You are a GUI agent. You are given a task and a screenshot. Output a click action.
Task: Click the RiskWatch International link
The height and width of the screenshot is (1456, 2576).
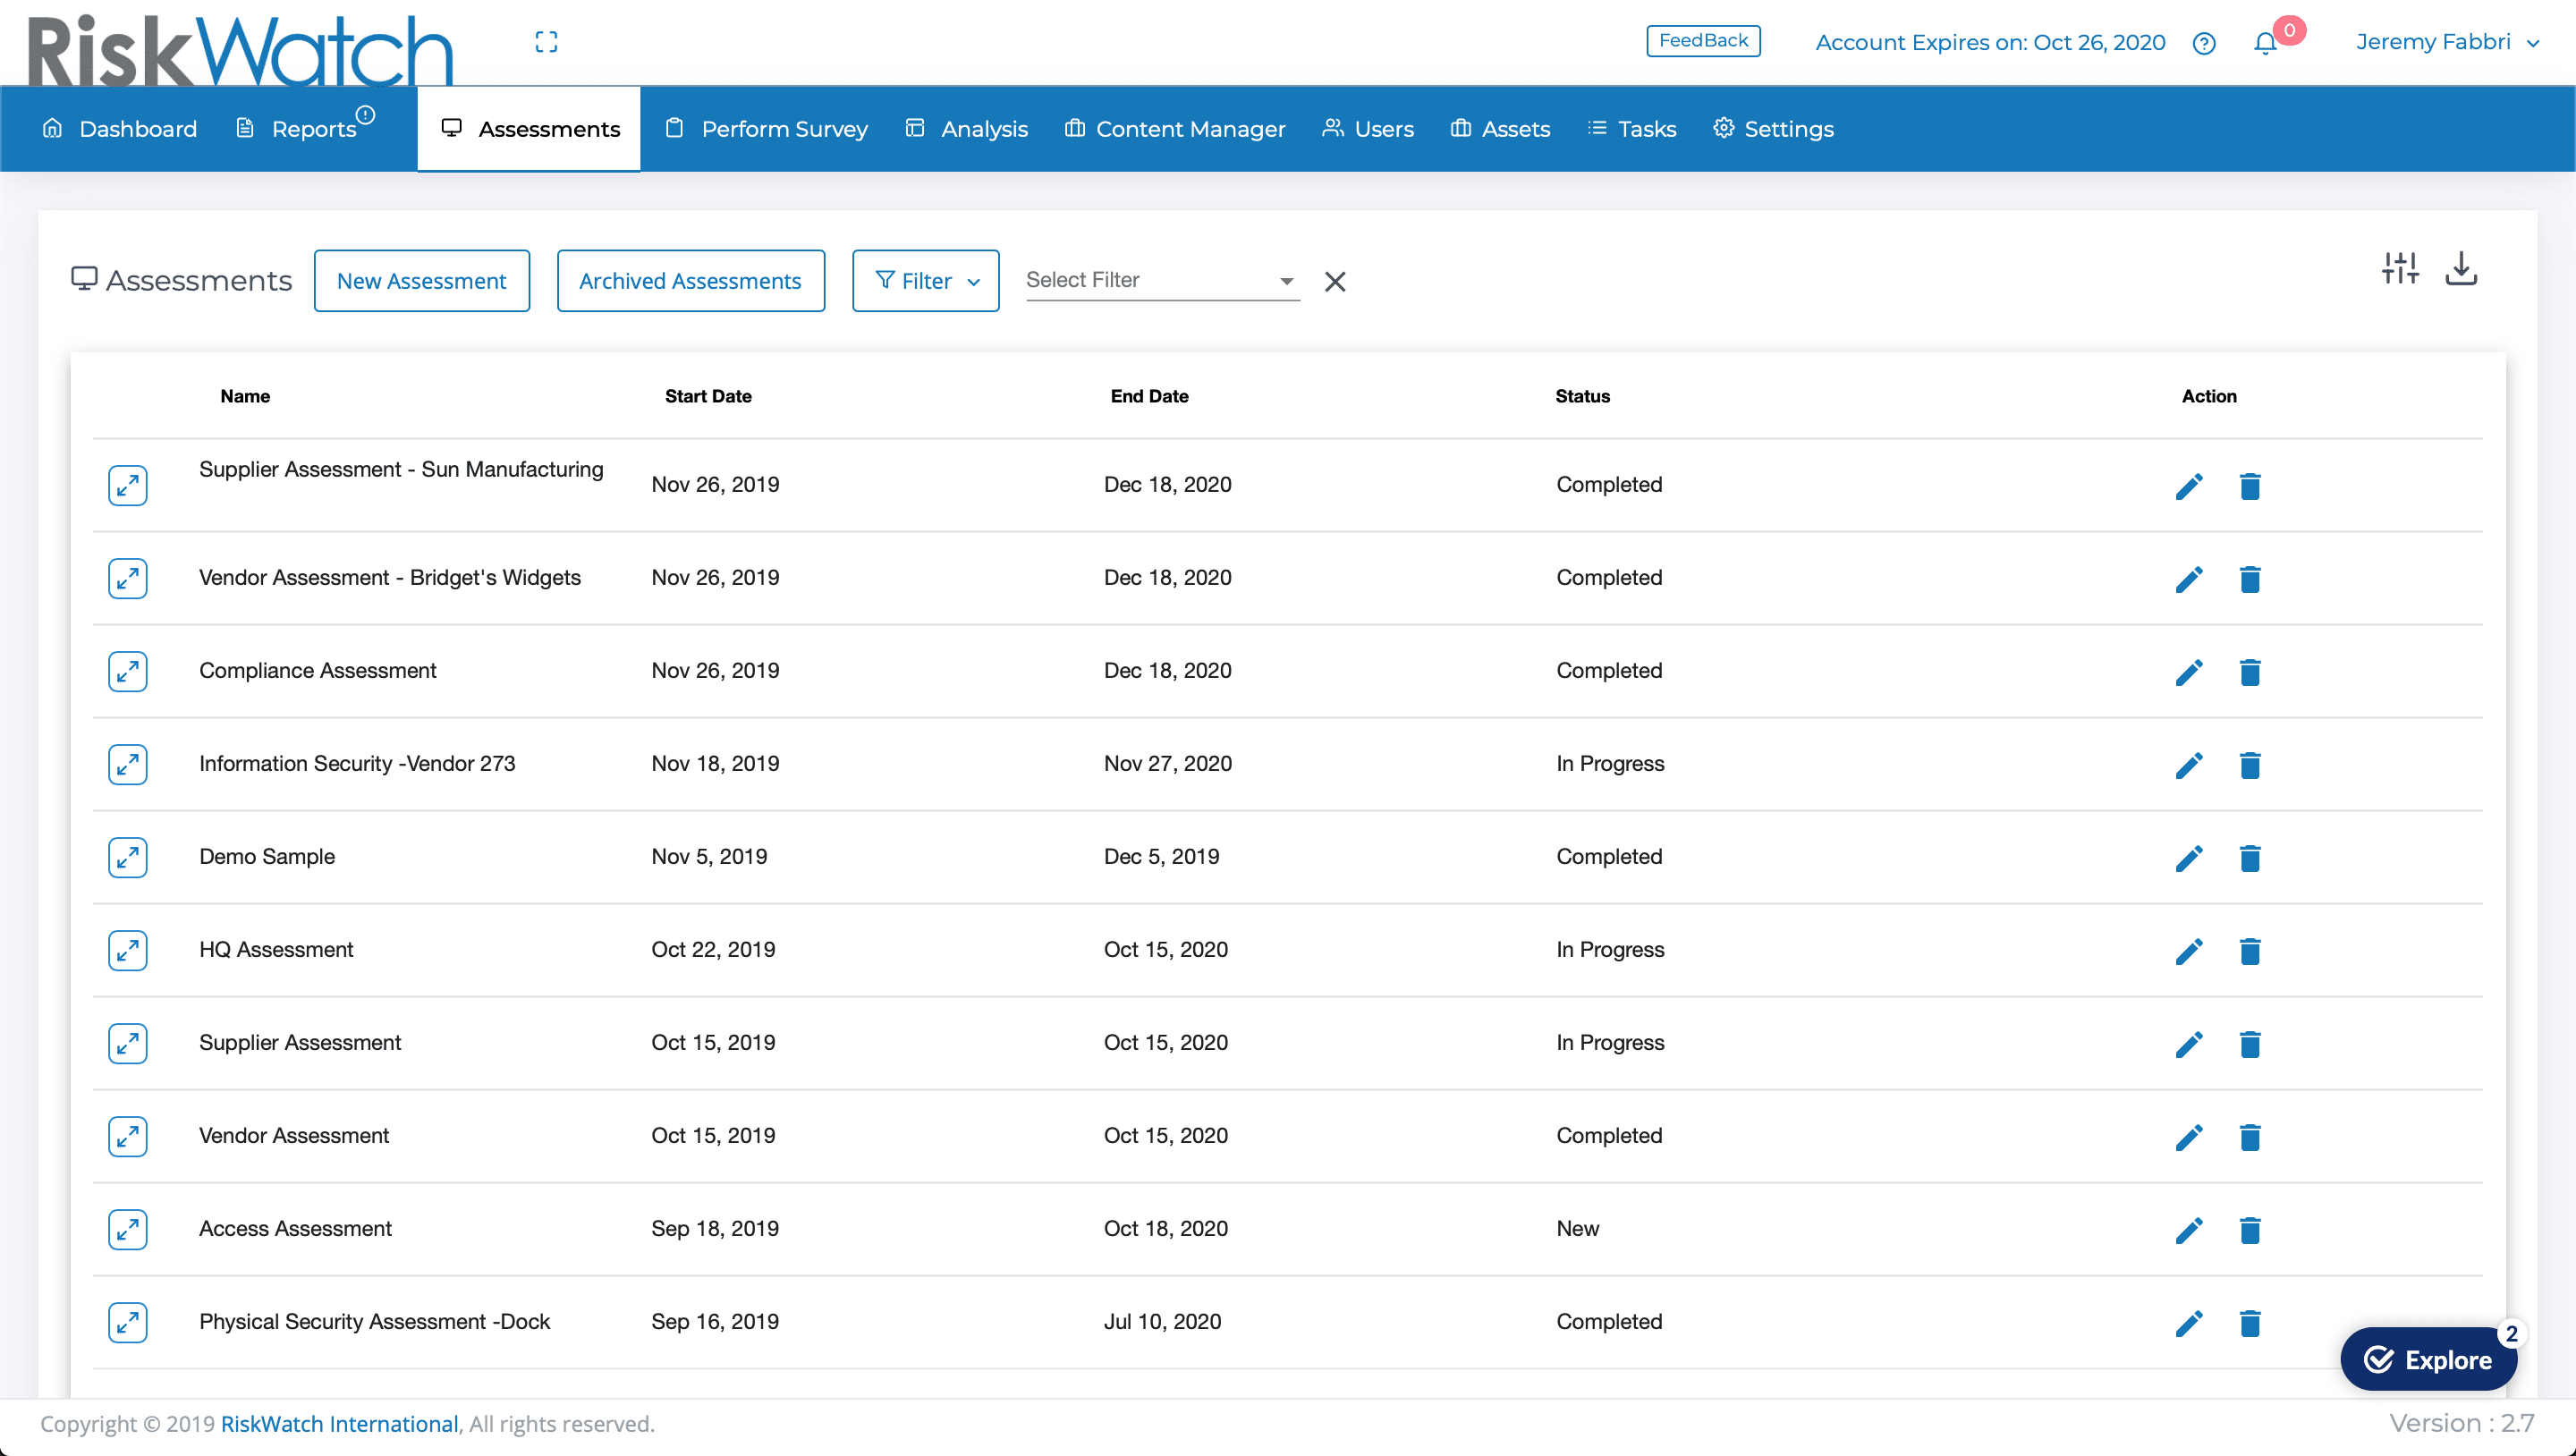pyautogui.click(x=338, y=1423)
